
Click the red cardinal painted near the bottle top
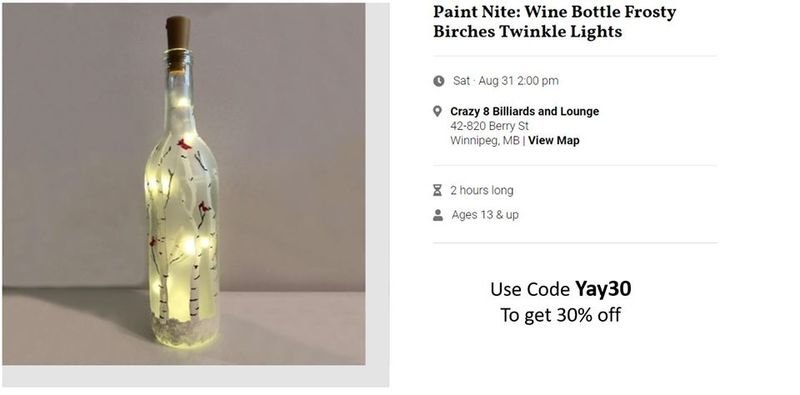click(x=184, y=144)
